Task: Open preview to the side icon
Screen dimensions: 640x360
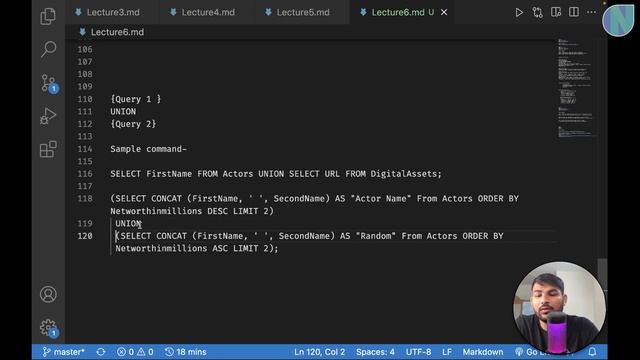Action: click(x=556, y=12)
